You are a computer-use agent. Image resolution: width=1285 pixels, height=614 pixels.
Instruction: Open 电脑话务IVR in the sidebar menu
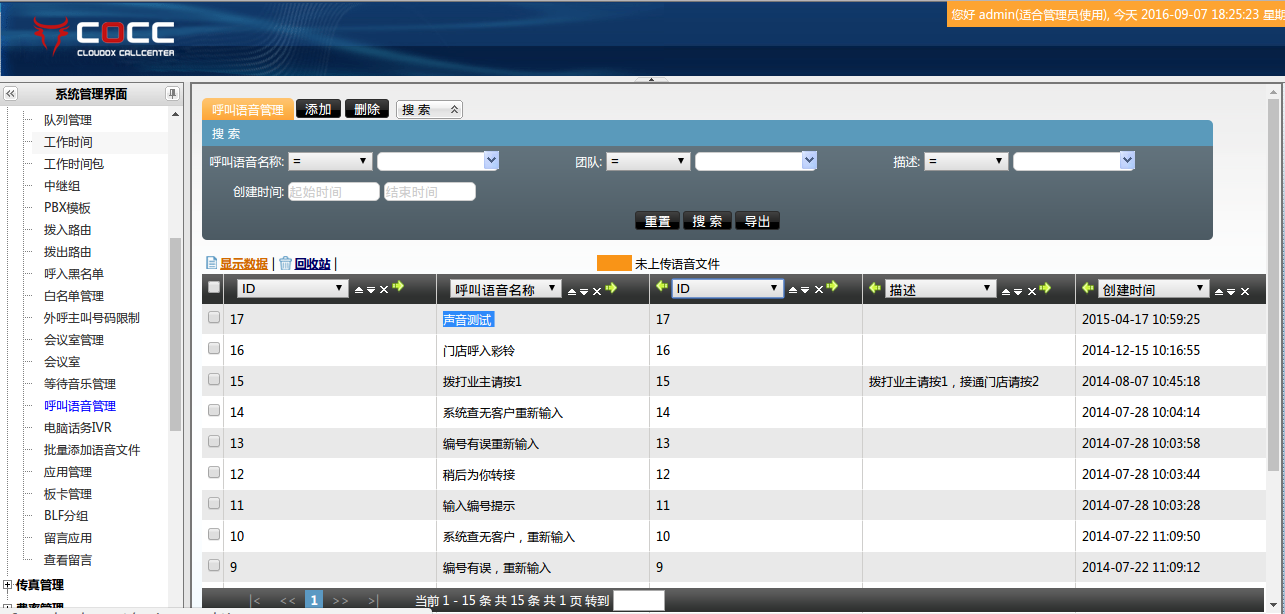[x=78, y=428]
